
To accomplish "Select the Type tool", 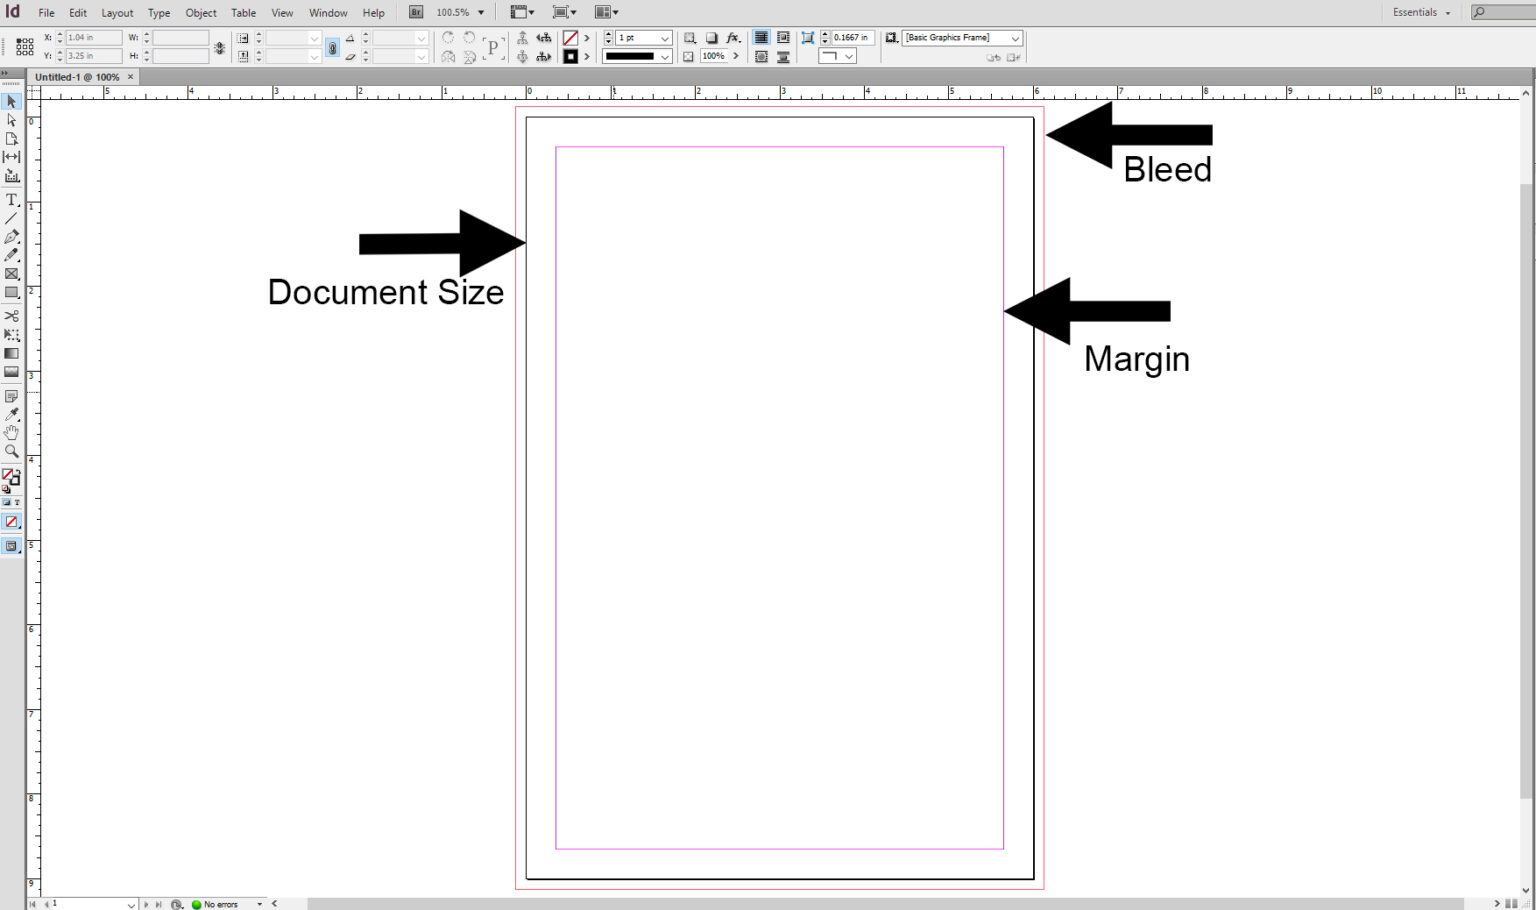I will click(12, 199).
